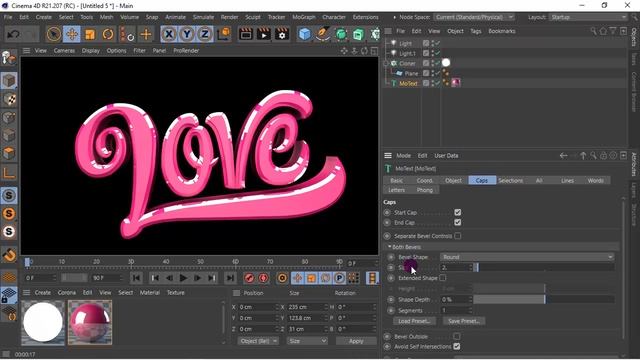Toggle visibility dots for Plane object
This screenshot has height=360, width=640.
pyautogui.click(x=433, y=73)
